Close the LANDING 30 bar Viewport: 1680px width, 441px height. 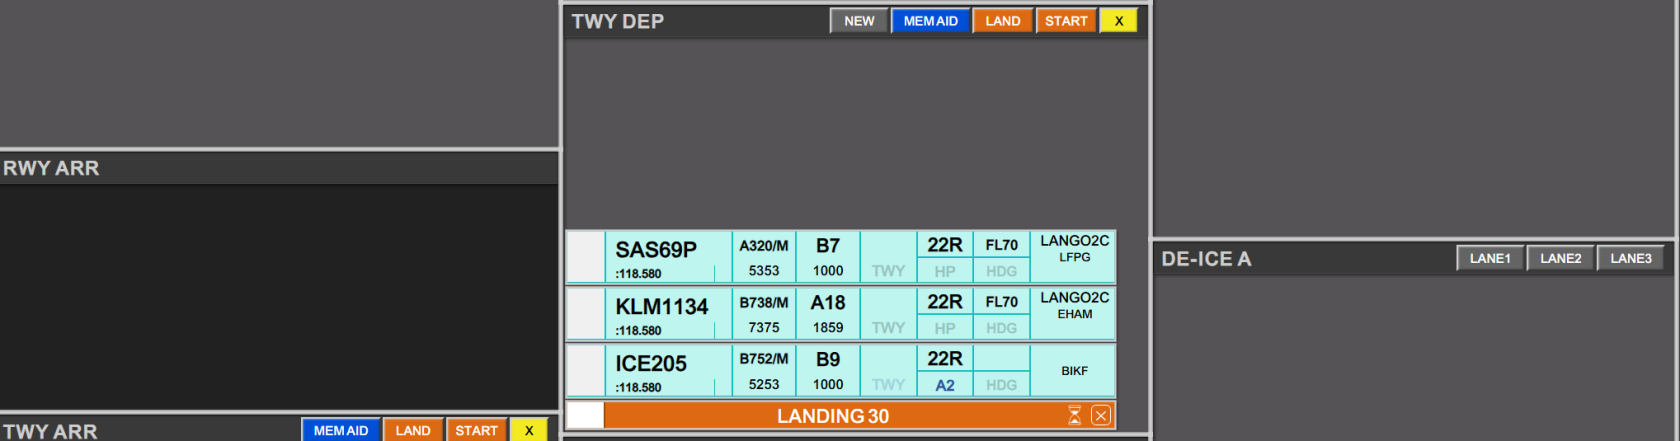(x=1100, y=415)
